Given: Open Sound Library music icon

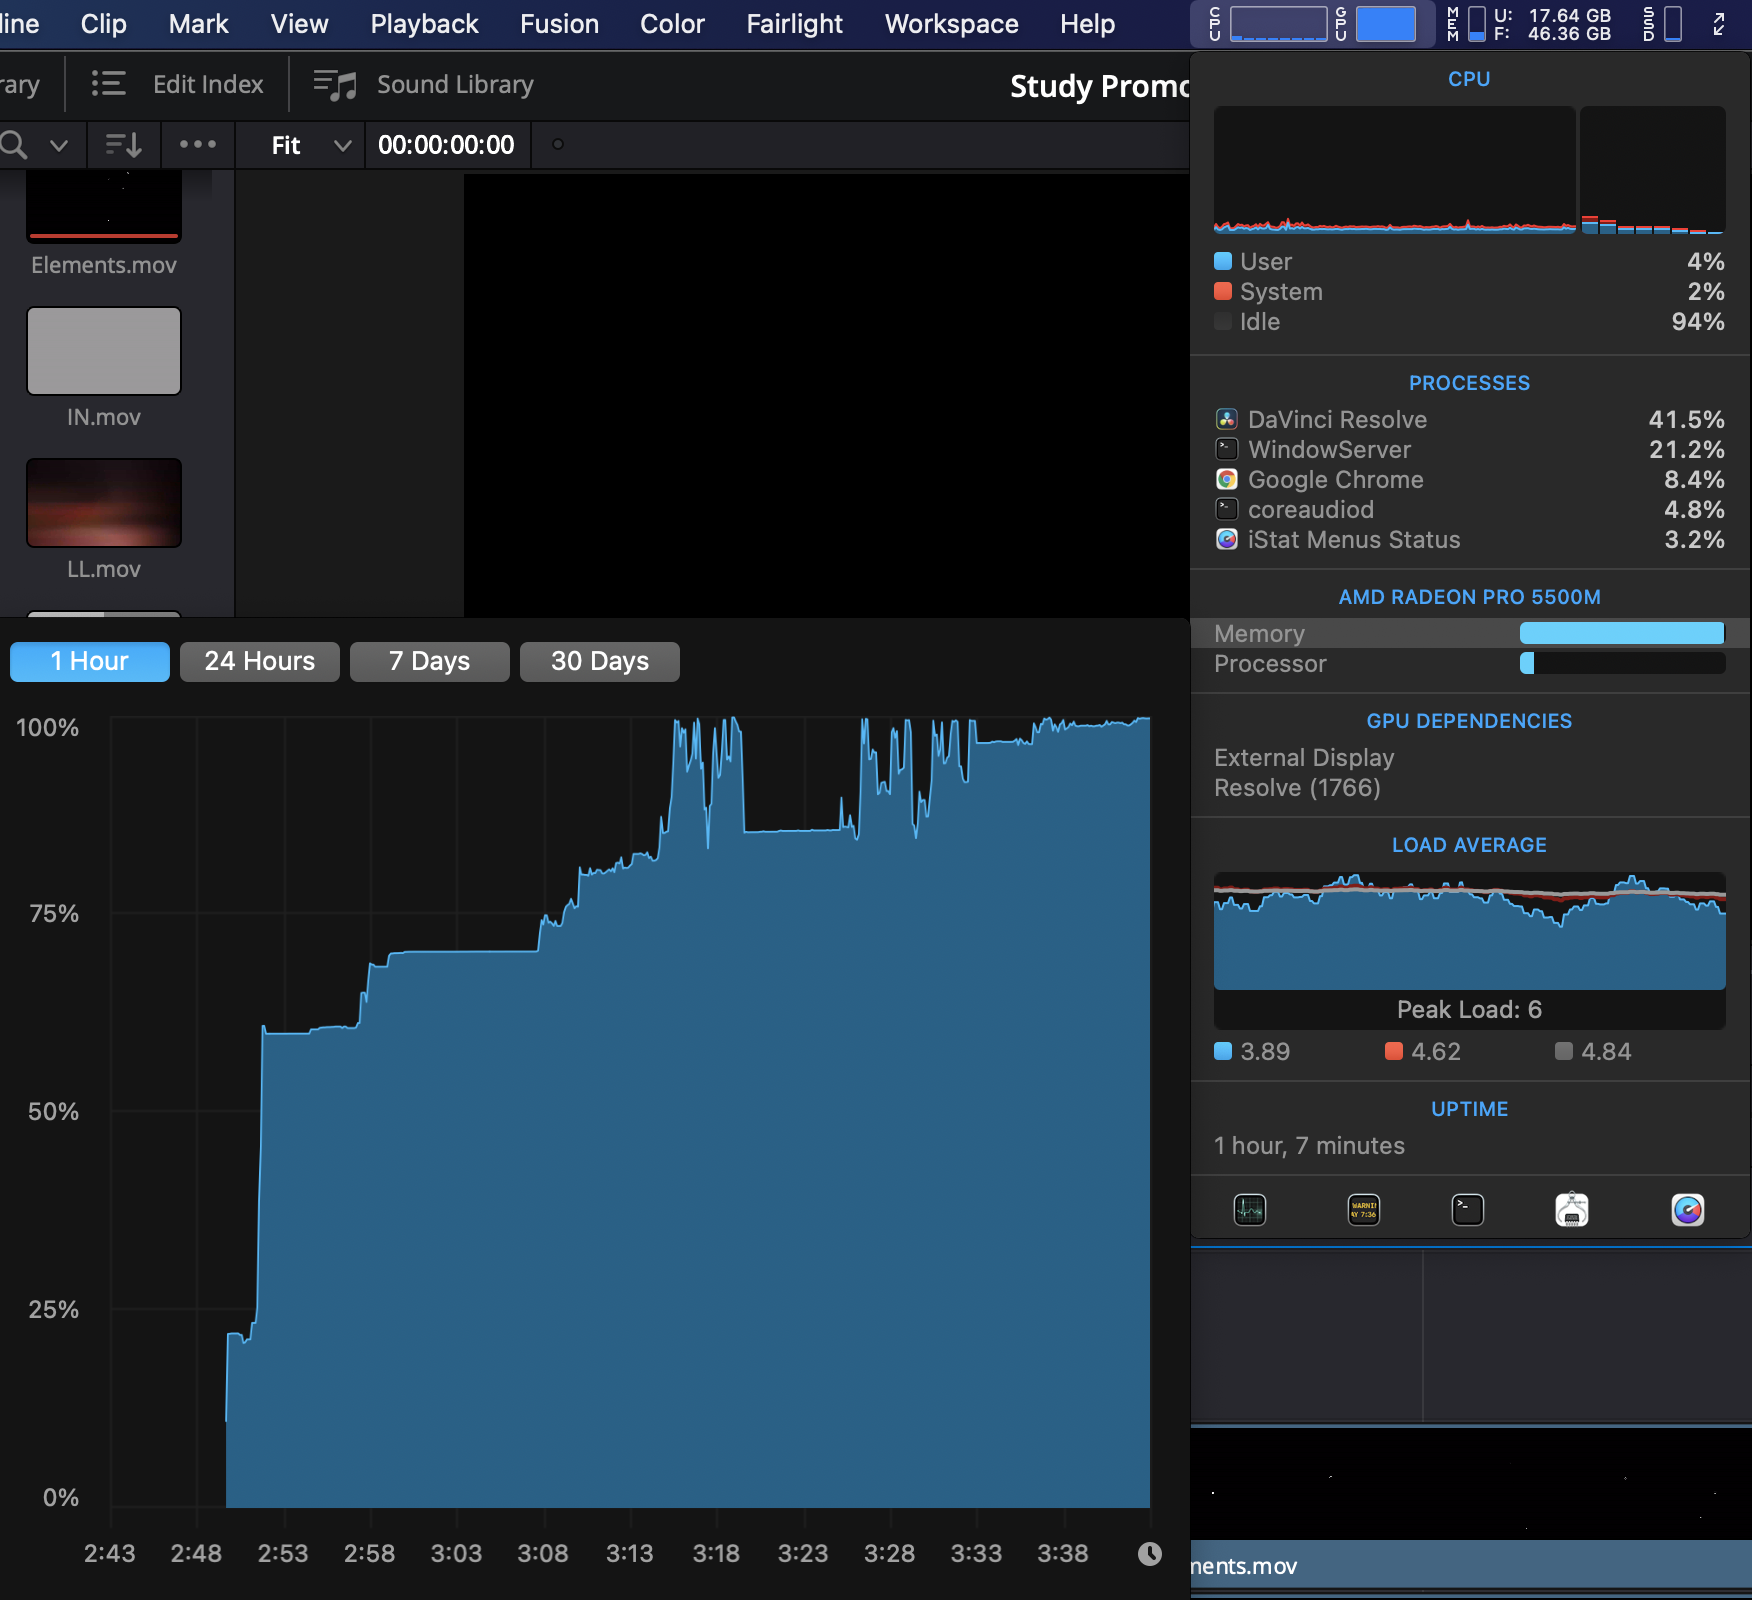Looking at the screenshot, I should pos(334,85).
